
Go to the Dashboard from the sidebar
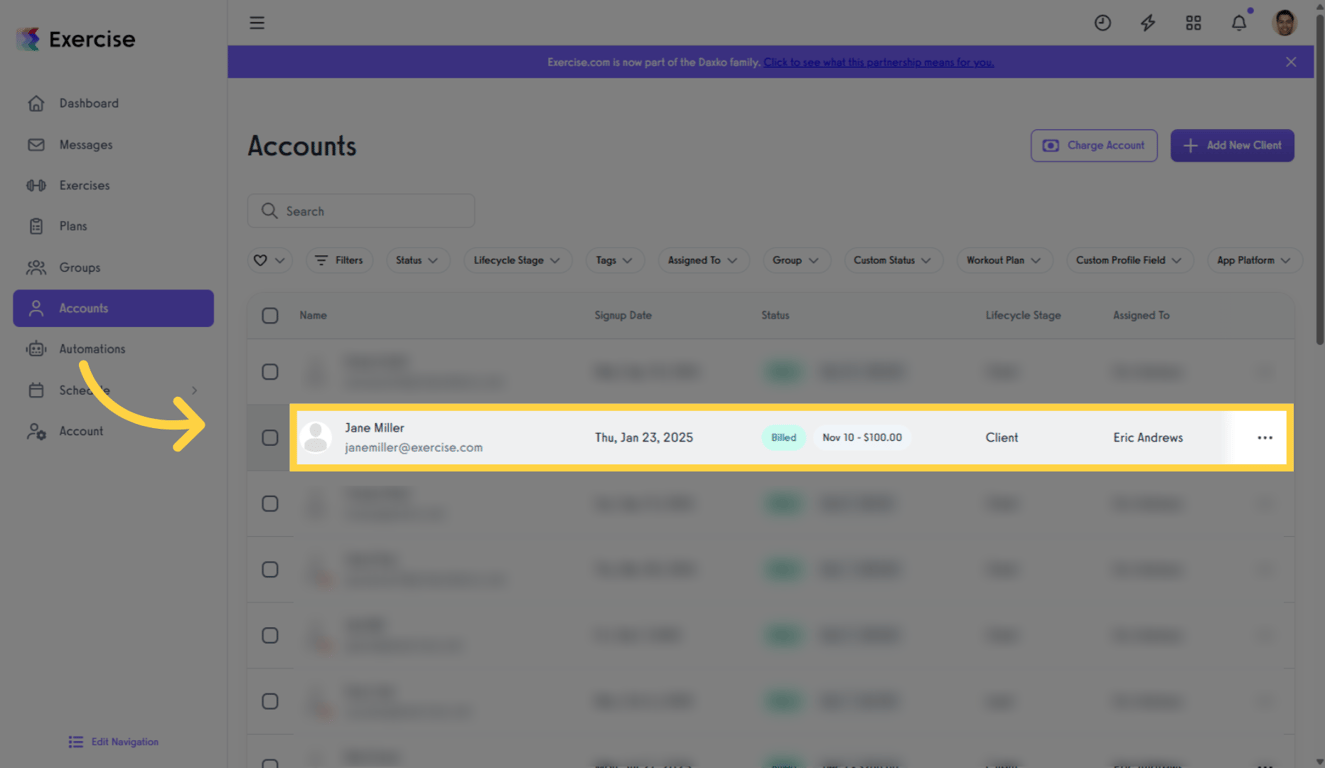[89, 103]
